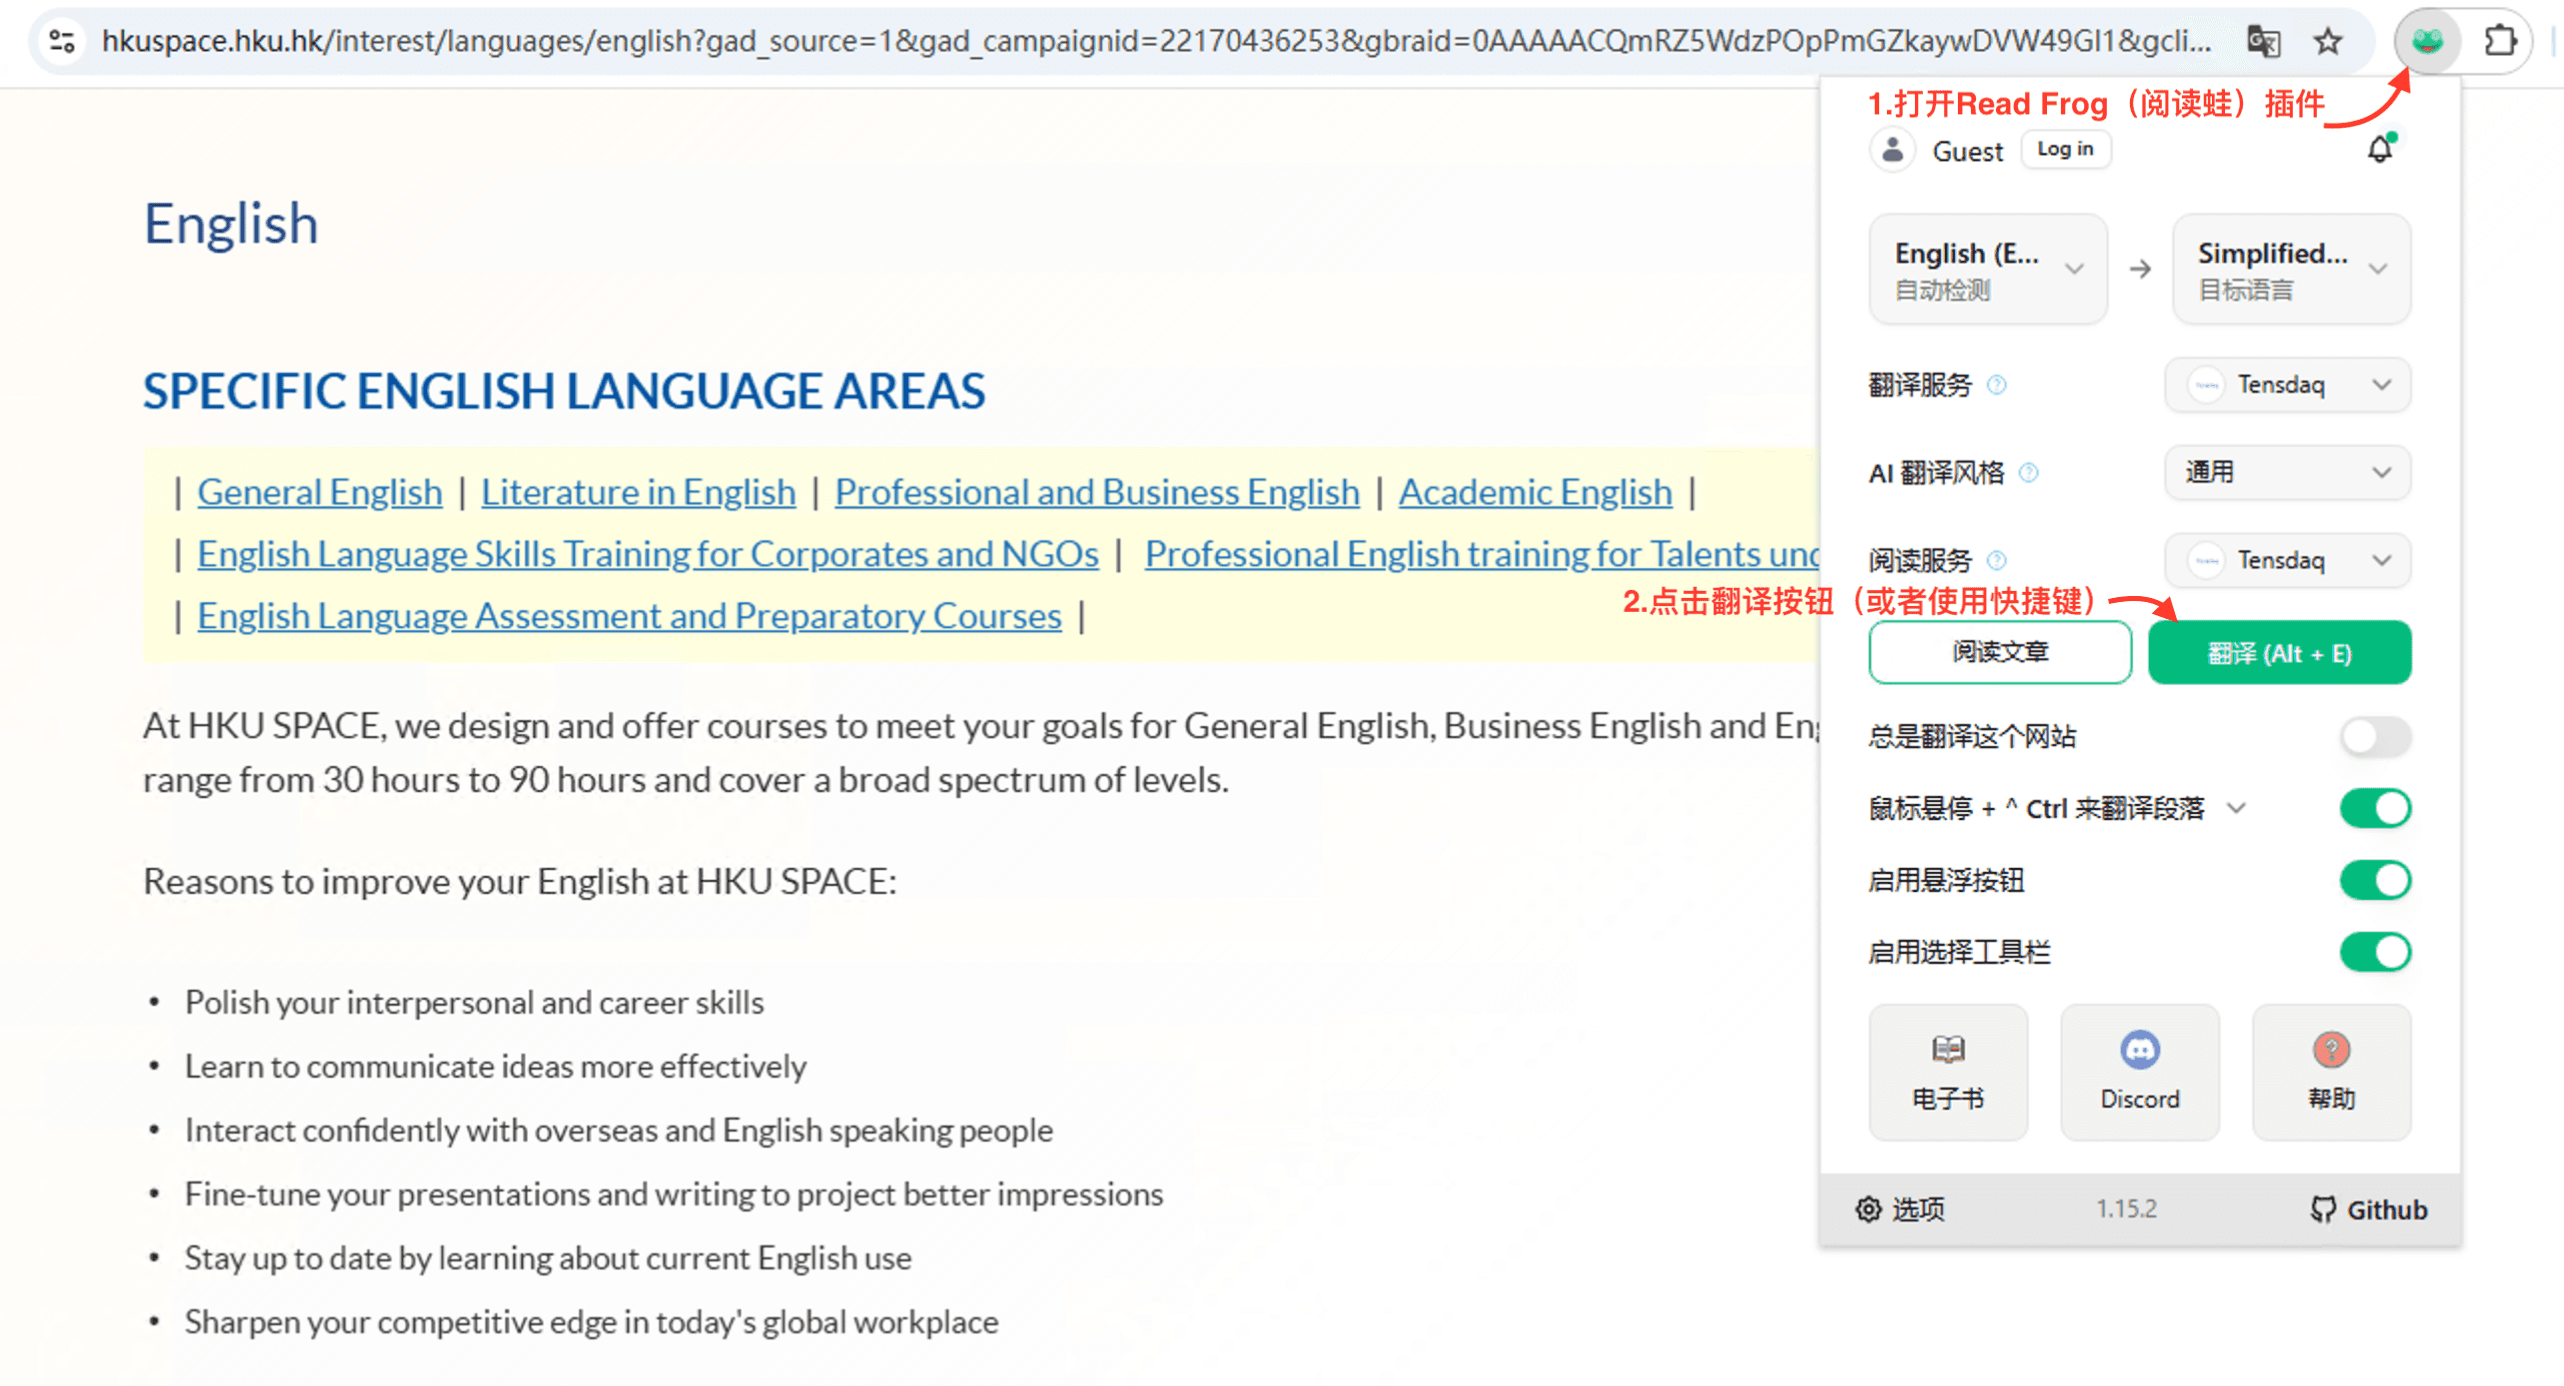Click the site info icon in address bar
The height and width of the screenshot is (1386, 2564).
(x=62, y=42)
